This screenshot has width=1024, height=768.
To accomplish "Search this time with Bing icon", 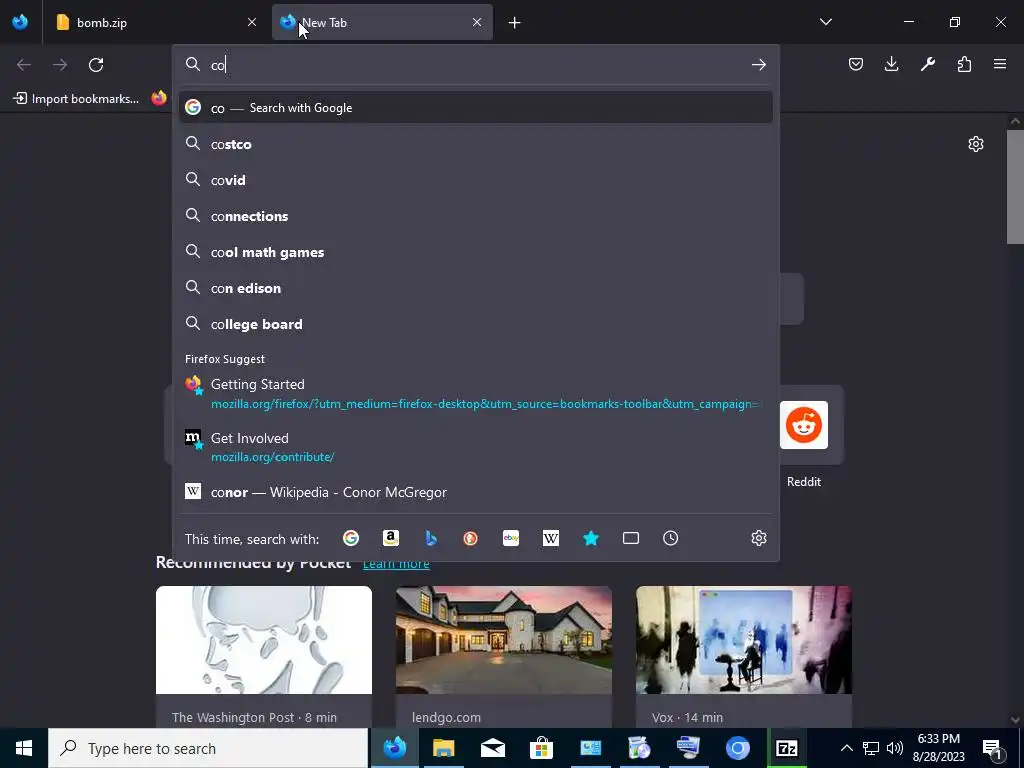I will coord(431,538).
